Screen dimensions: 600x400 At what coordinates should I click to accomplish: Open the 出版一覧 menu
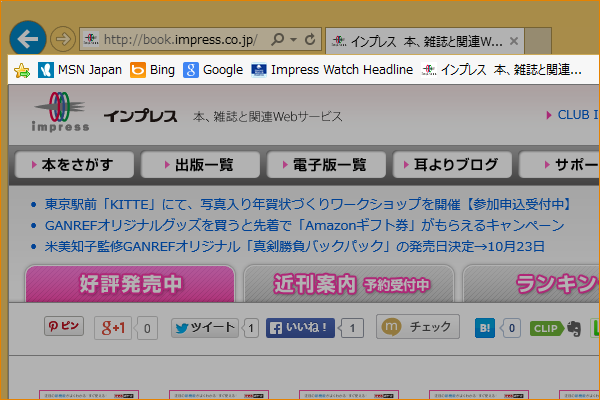coord(200,165)
